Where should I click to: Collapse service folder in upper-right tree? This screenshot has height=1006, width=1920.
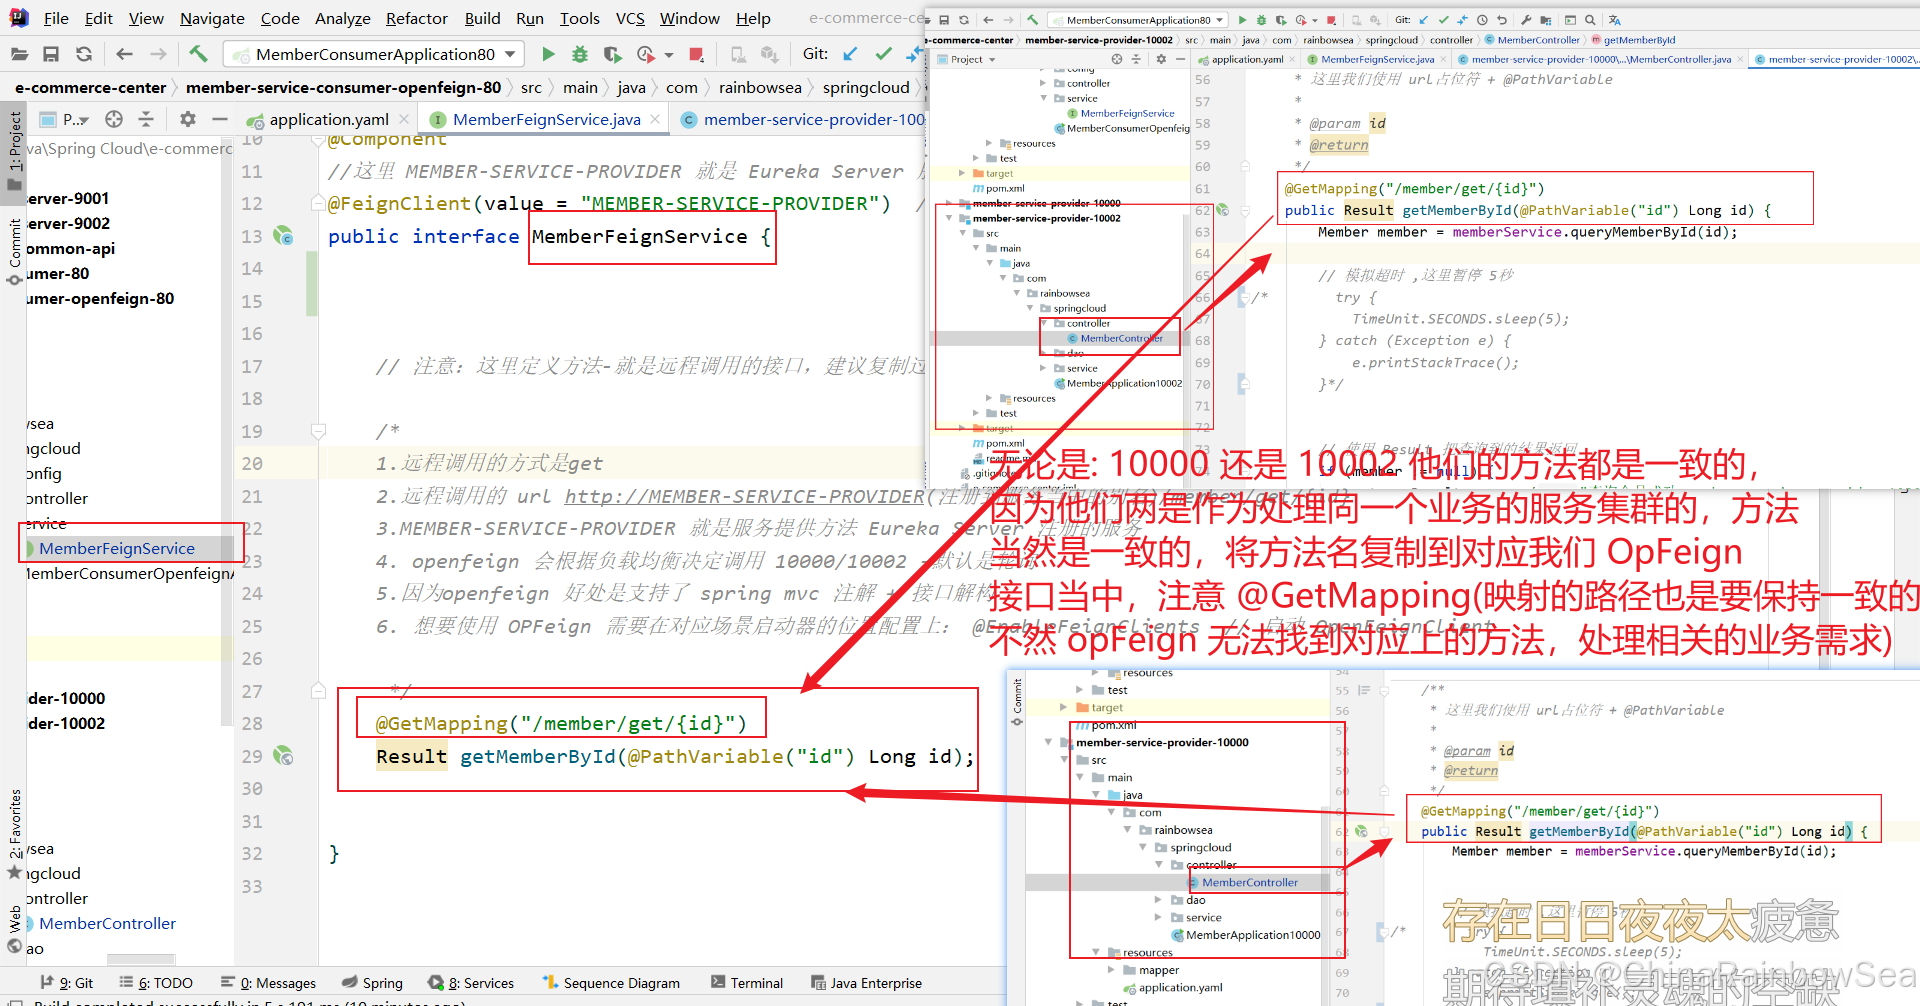(1044, 98)
